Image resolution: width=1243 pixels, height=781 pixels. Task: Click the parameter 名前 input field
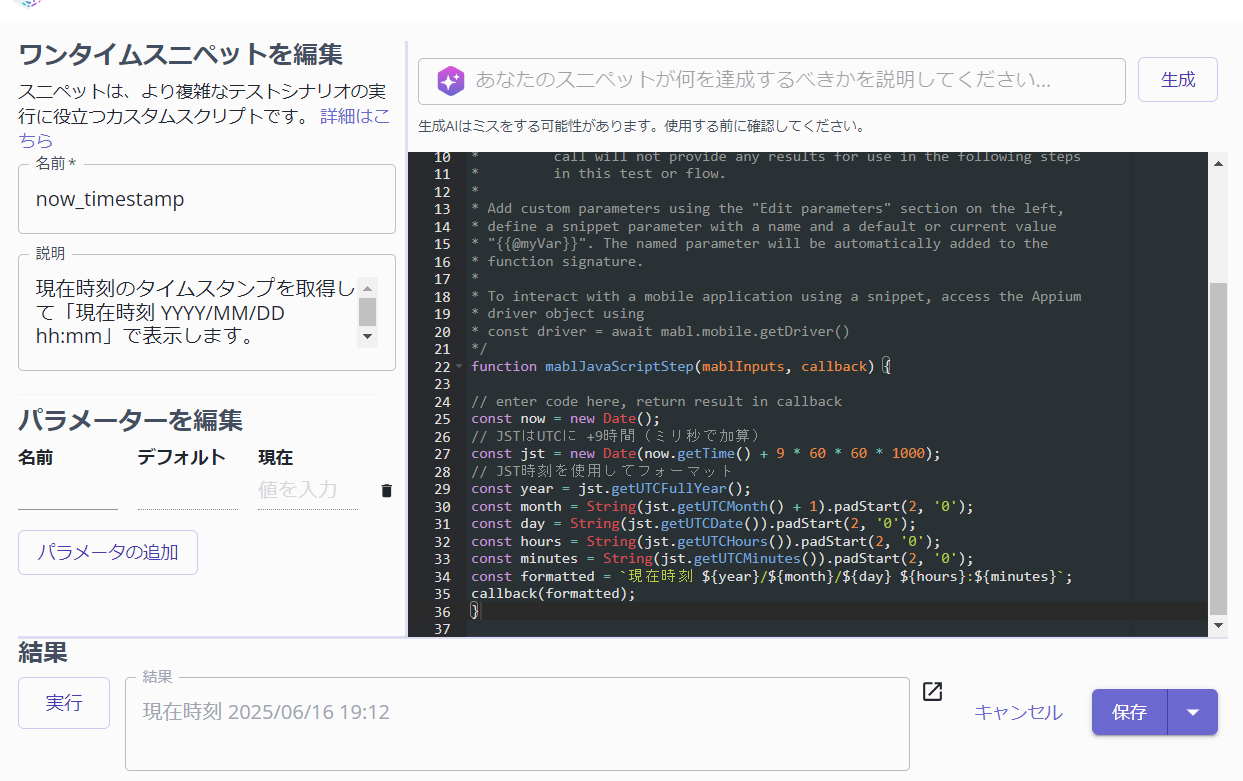(68, 490)
